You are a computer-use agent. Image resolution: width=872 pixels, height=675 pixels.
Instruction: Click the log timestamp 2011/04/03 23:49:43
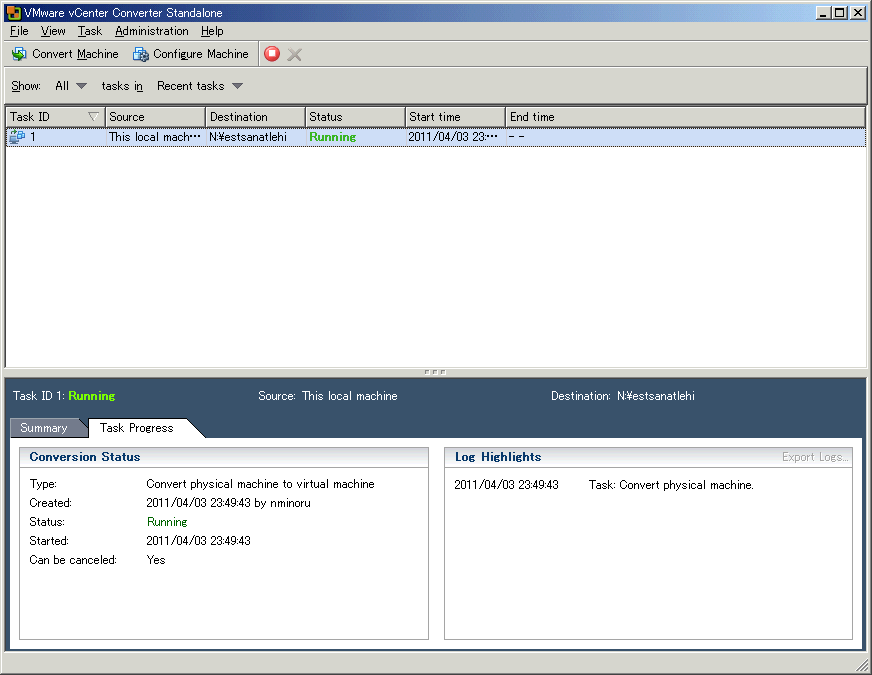point(506,485)
